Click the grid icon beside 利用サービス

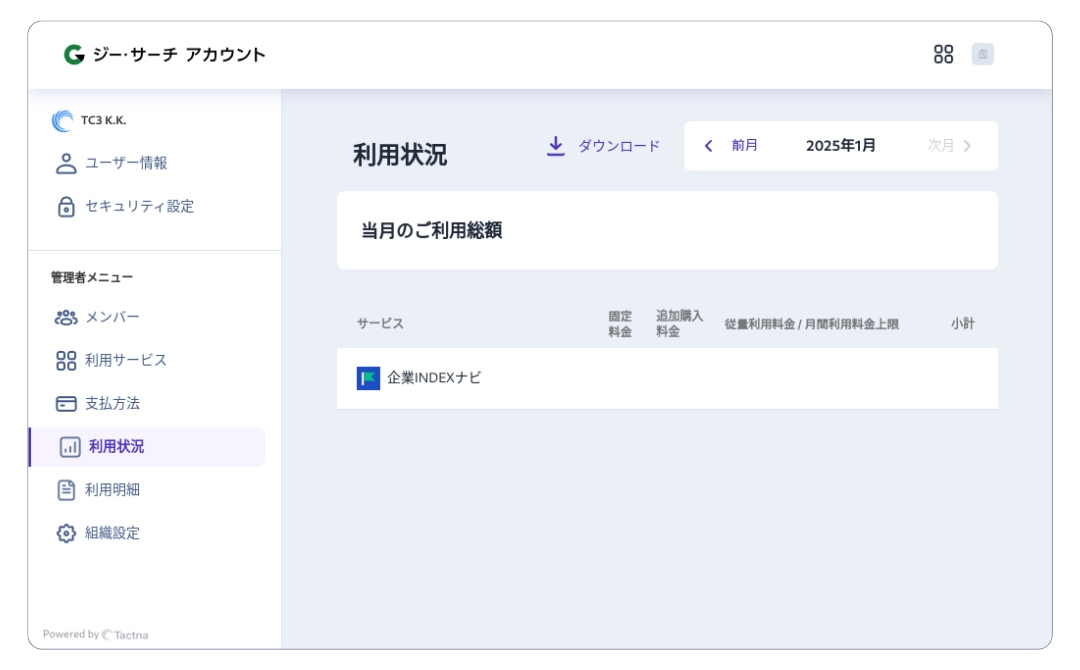(66, 360)
